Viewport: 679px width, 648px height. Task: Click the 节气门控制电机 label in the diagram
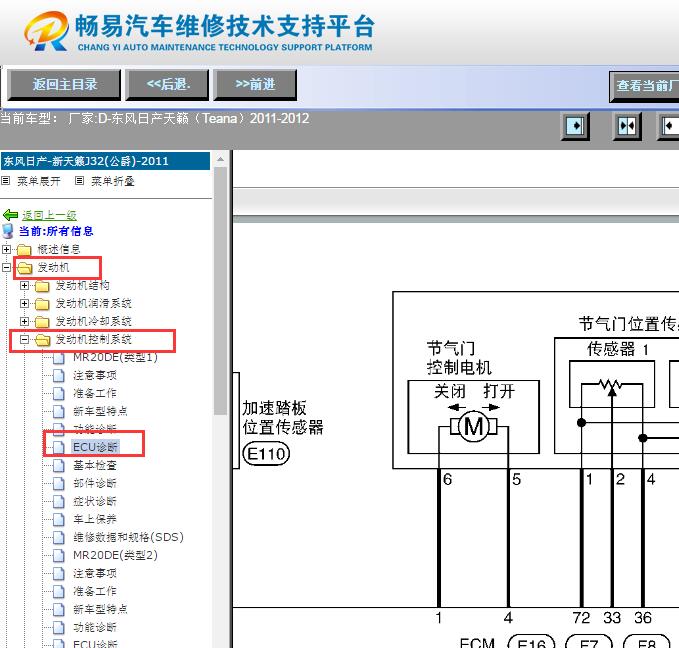coord(459,358)
